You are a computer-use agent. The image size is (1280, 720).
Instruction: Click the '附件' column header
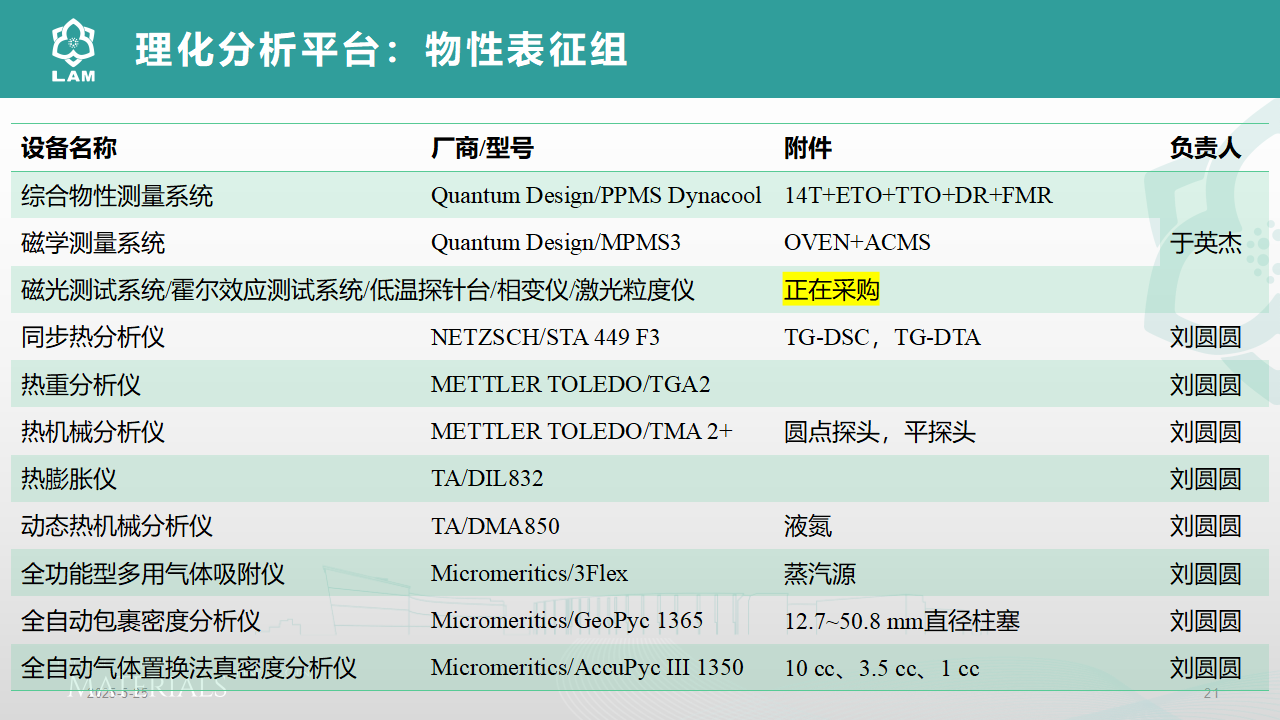click(x=808, y=148)
